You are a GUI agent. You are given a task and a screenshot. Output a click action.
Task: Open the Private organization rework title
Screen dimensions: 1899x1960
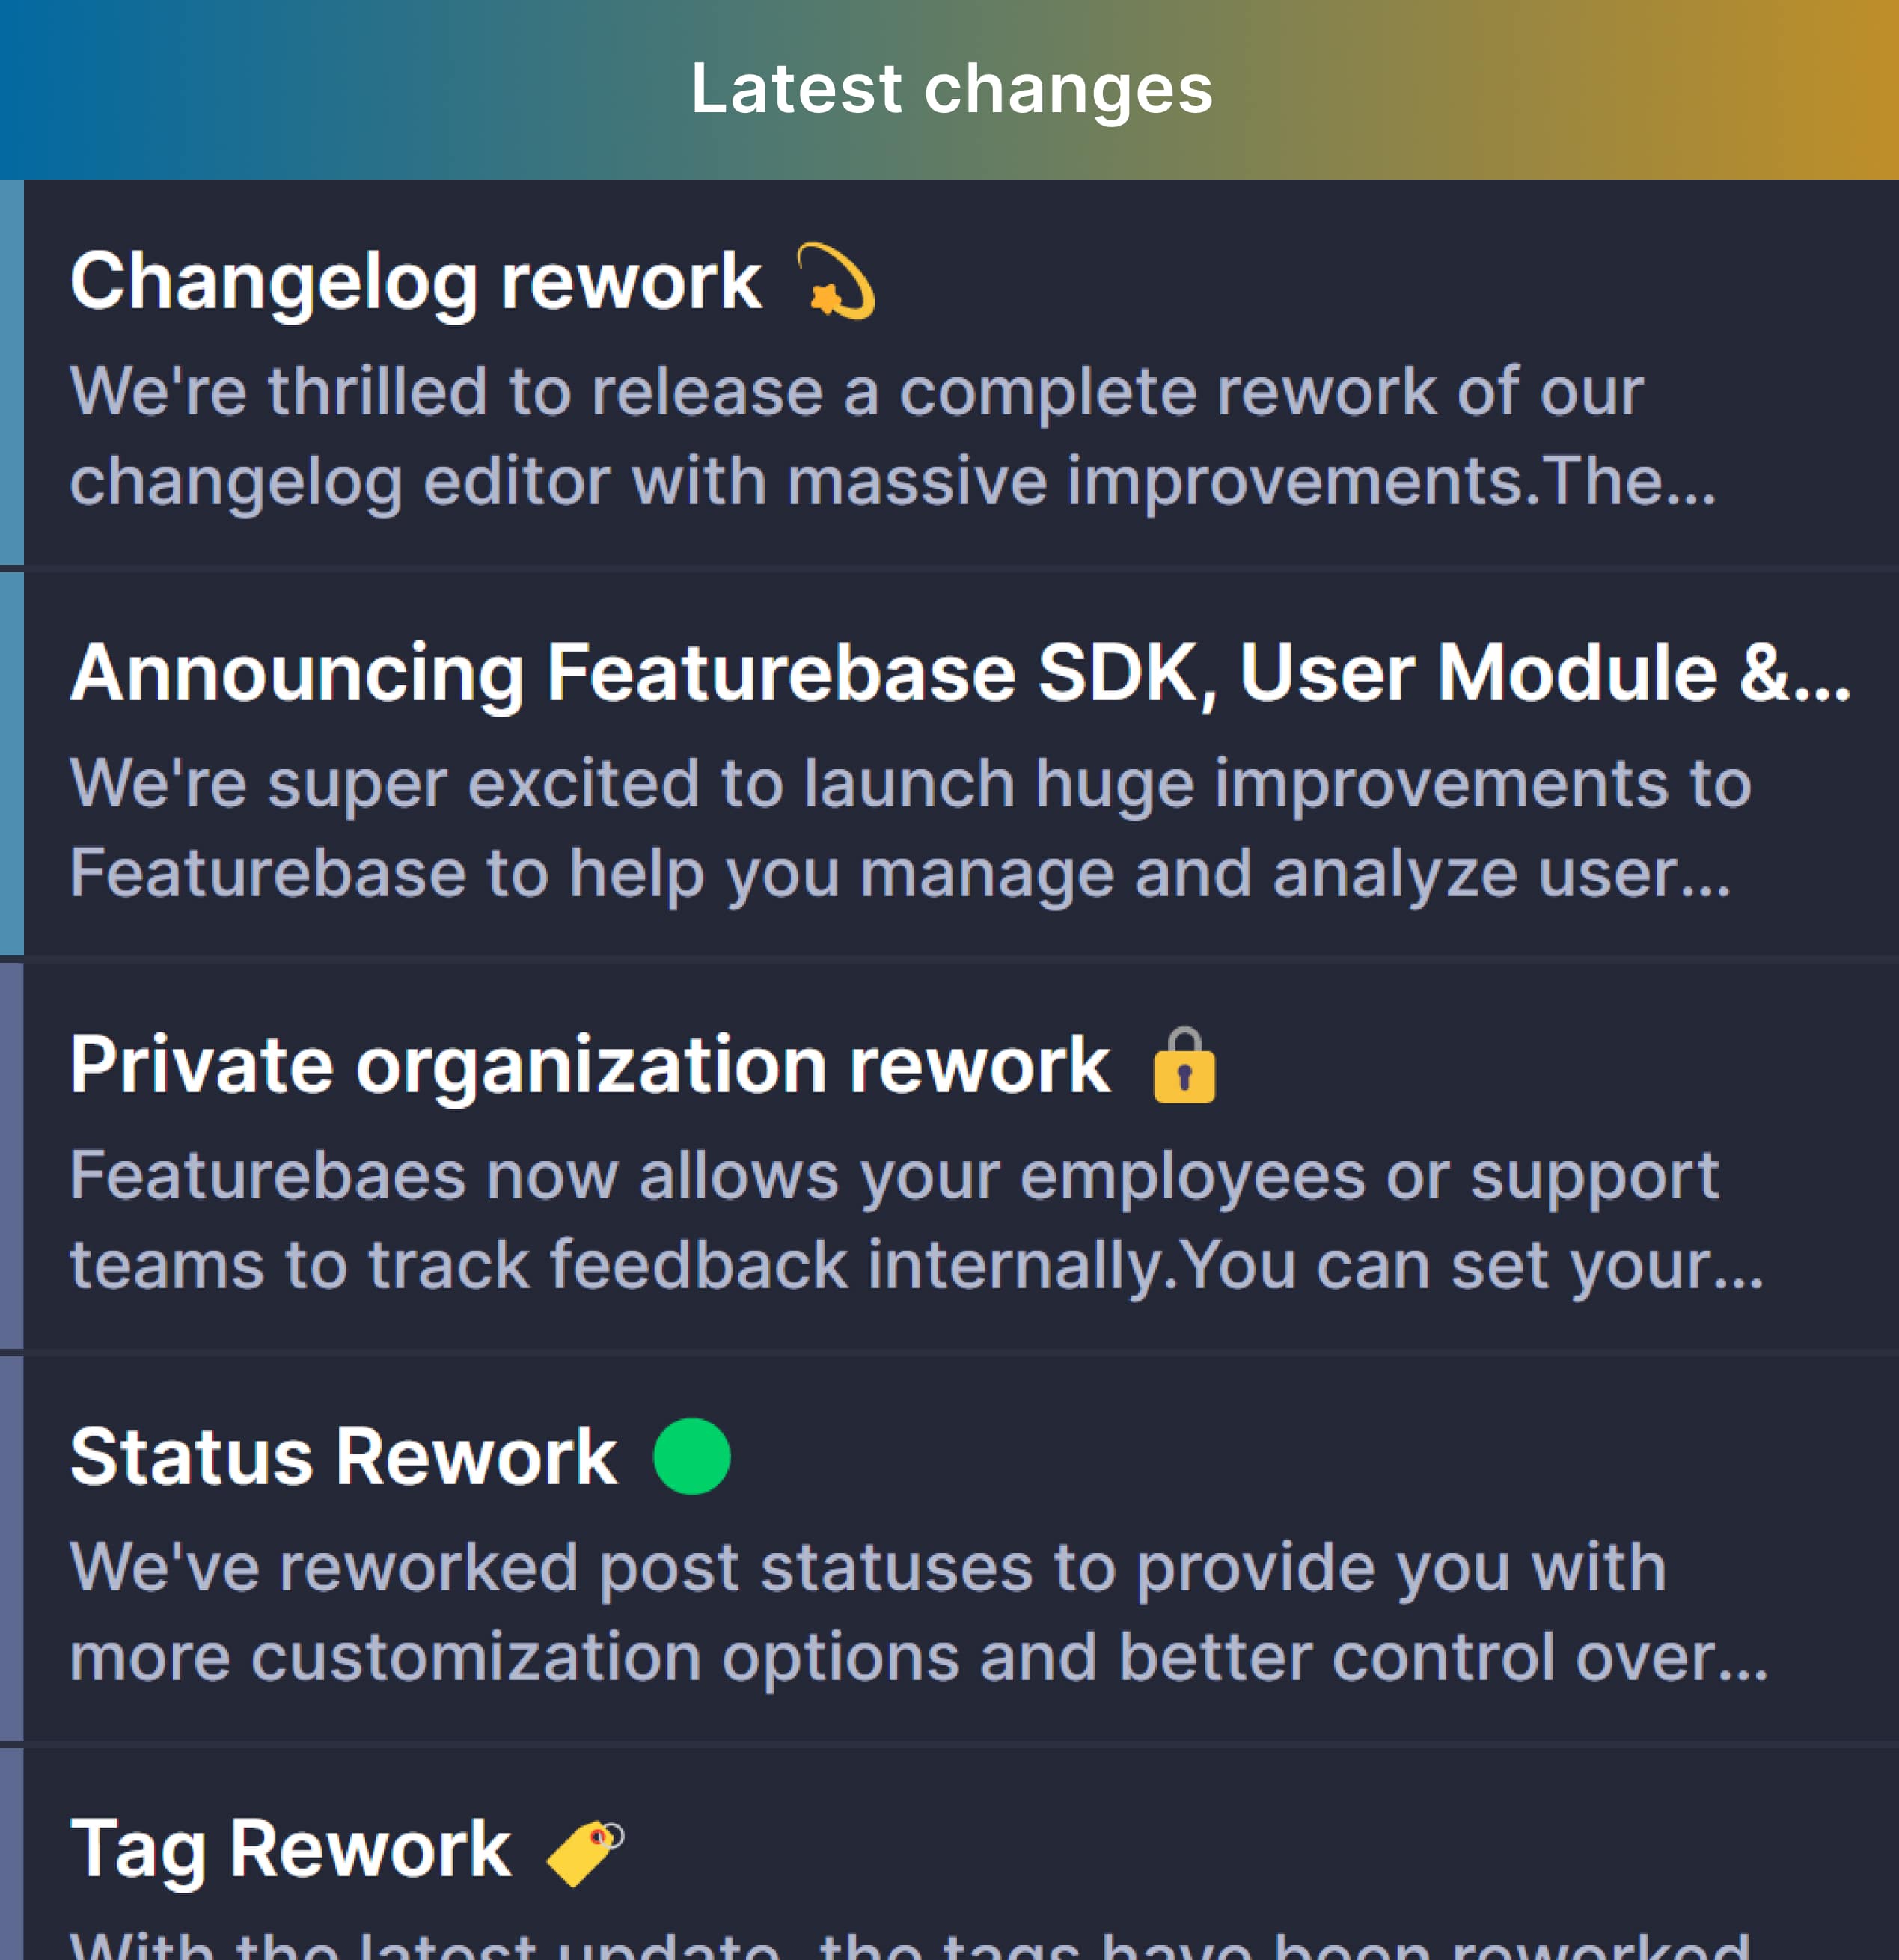pyautogui.click(x=590, y=1066)
